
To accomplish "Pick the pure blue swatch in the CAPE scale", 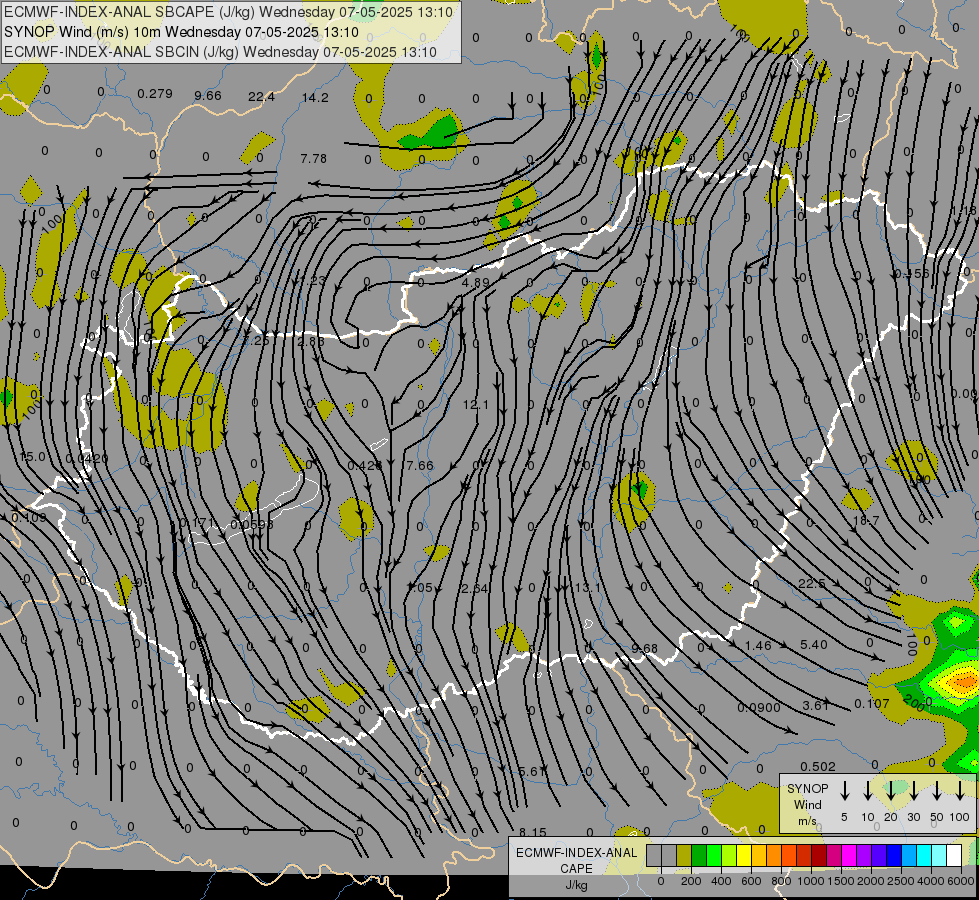I will (x=894, y=855).
